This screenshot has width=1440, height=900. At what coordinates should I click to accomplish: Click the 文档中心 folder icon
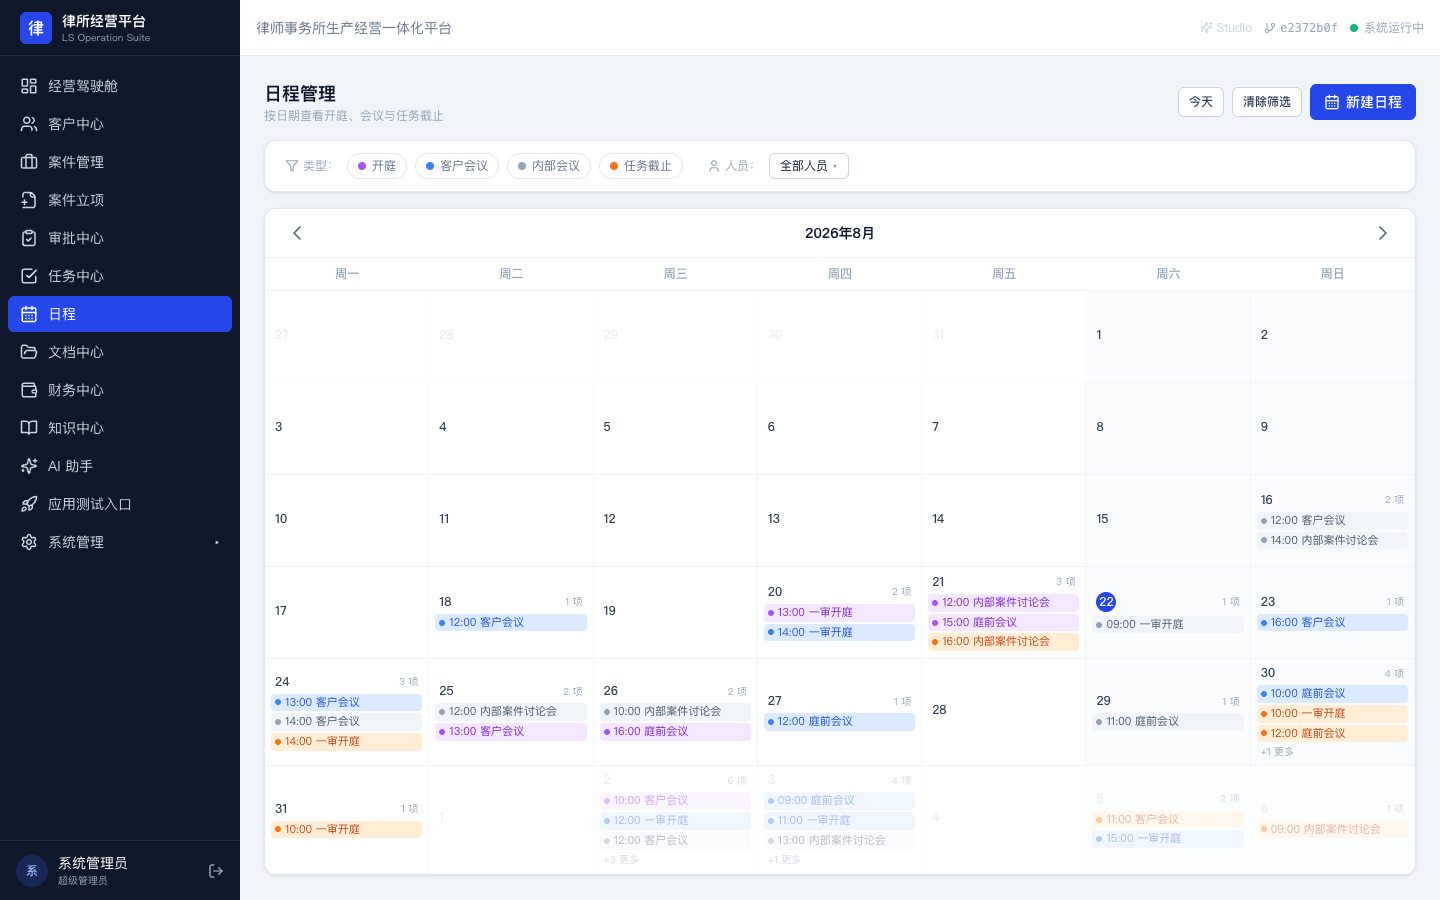click(29, 352)
